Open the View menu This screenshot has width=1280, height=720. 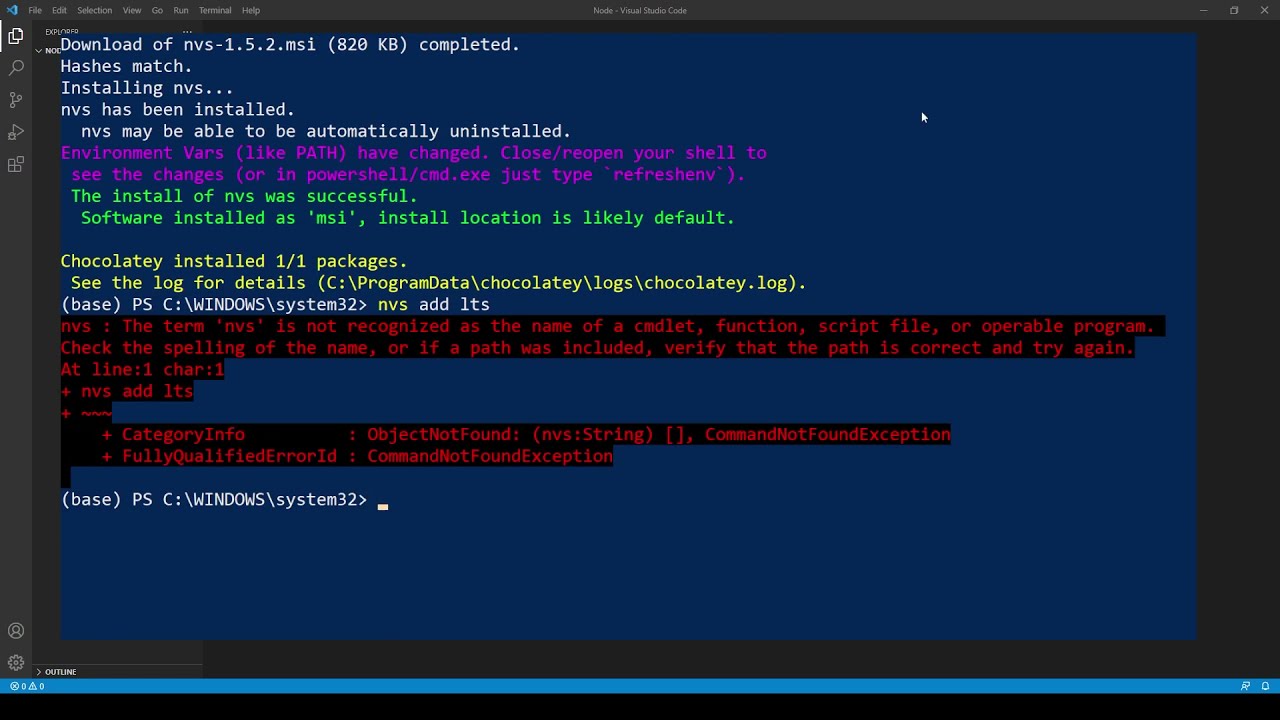pos(131,10)
